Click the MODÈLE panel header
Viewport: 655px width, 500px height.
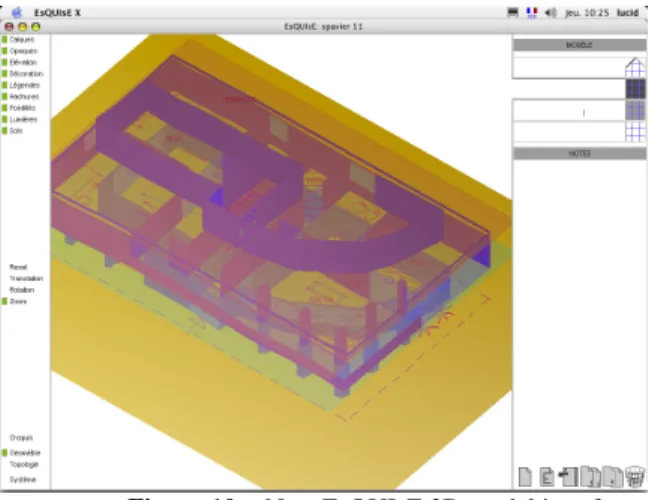[579, 45]
